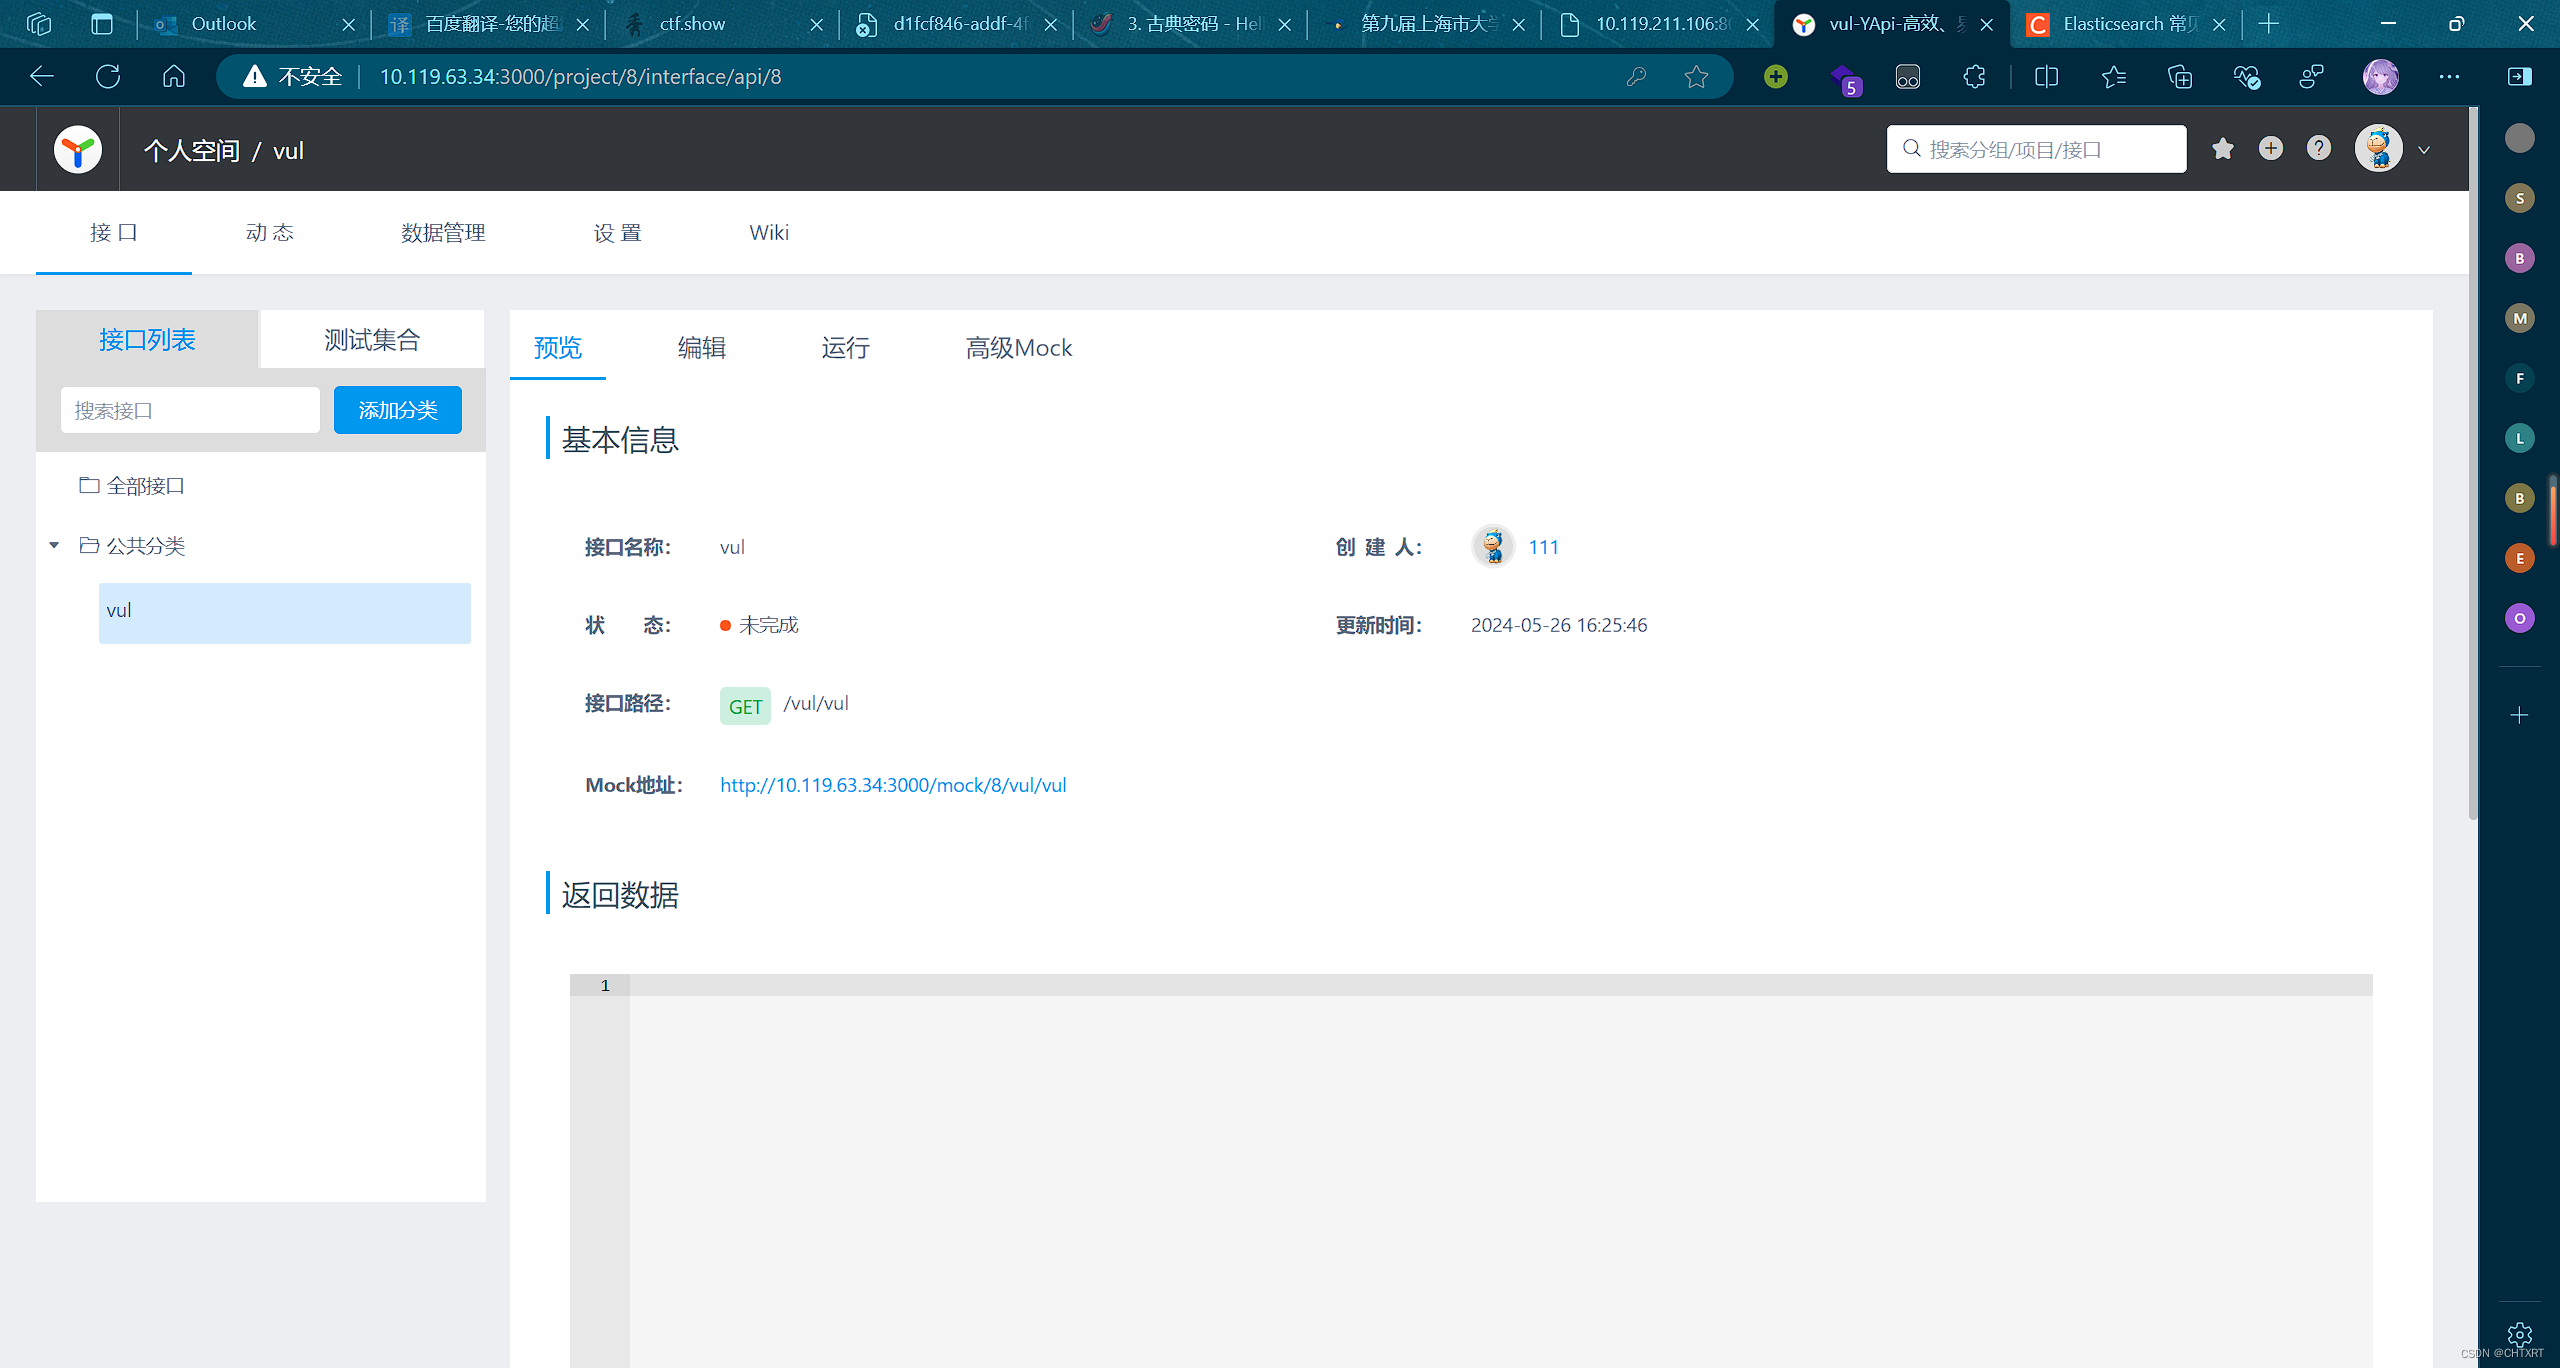The width and height of the screenshot is (2560, 1368).
Task: Toggle the sidebar panel icon
Action: (x=2520, y=76)
